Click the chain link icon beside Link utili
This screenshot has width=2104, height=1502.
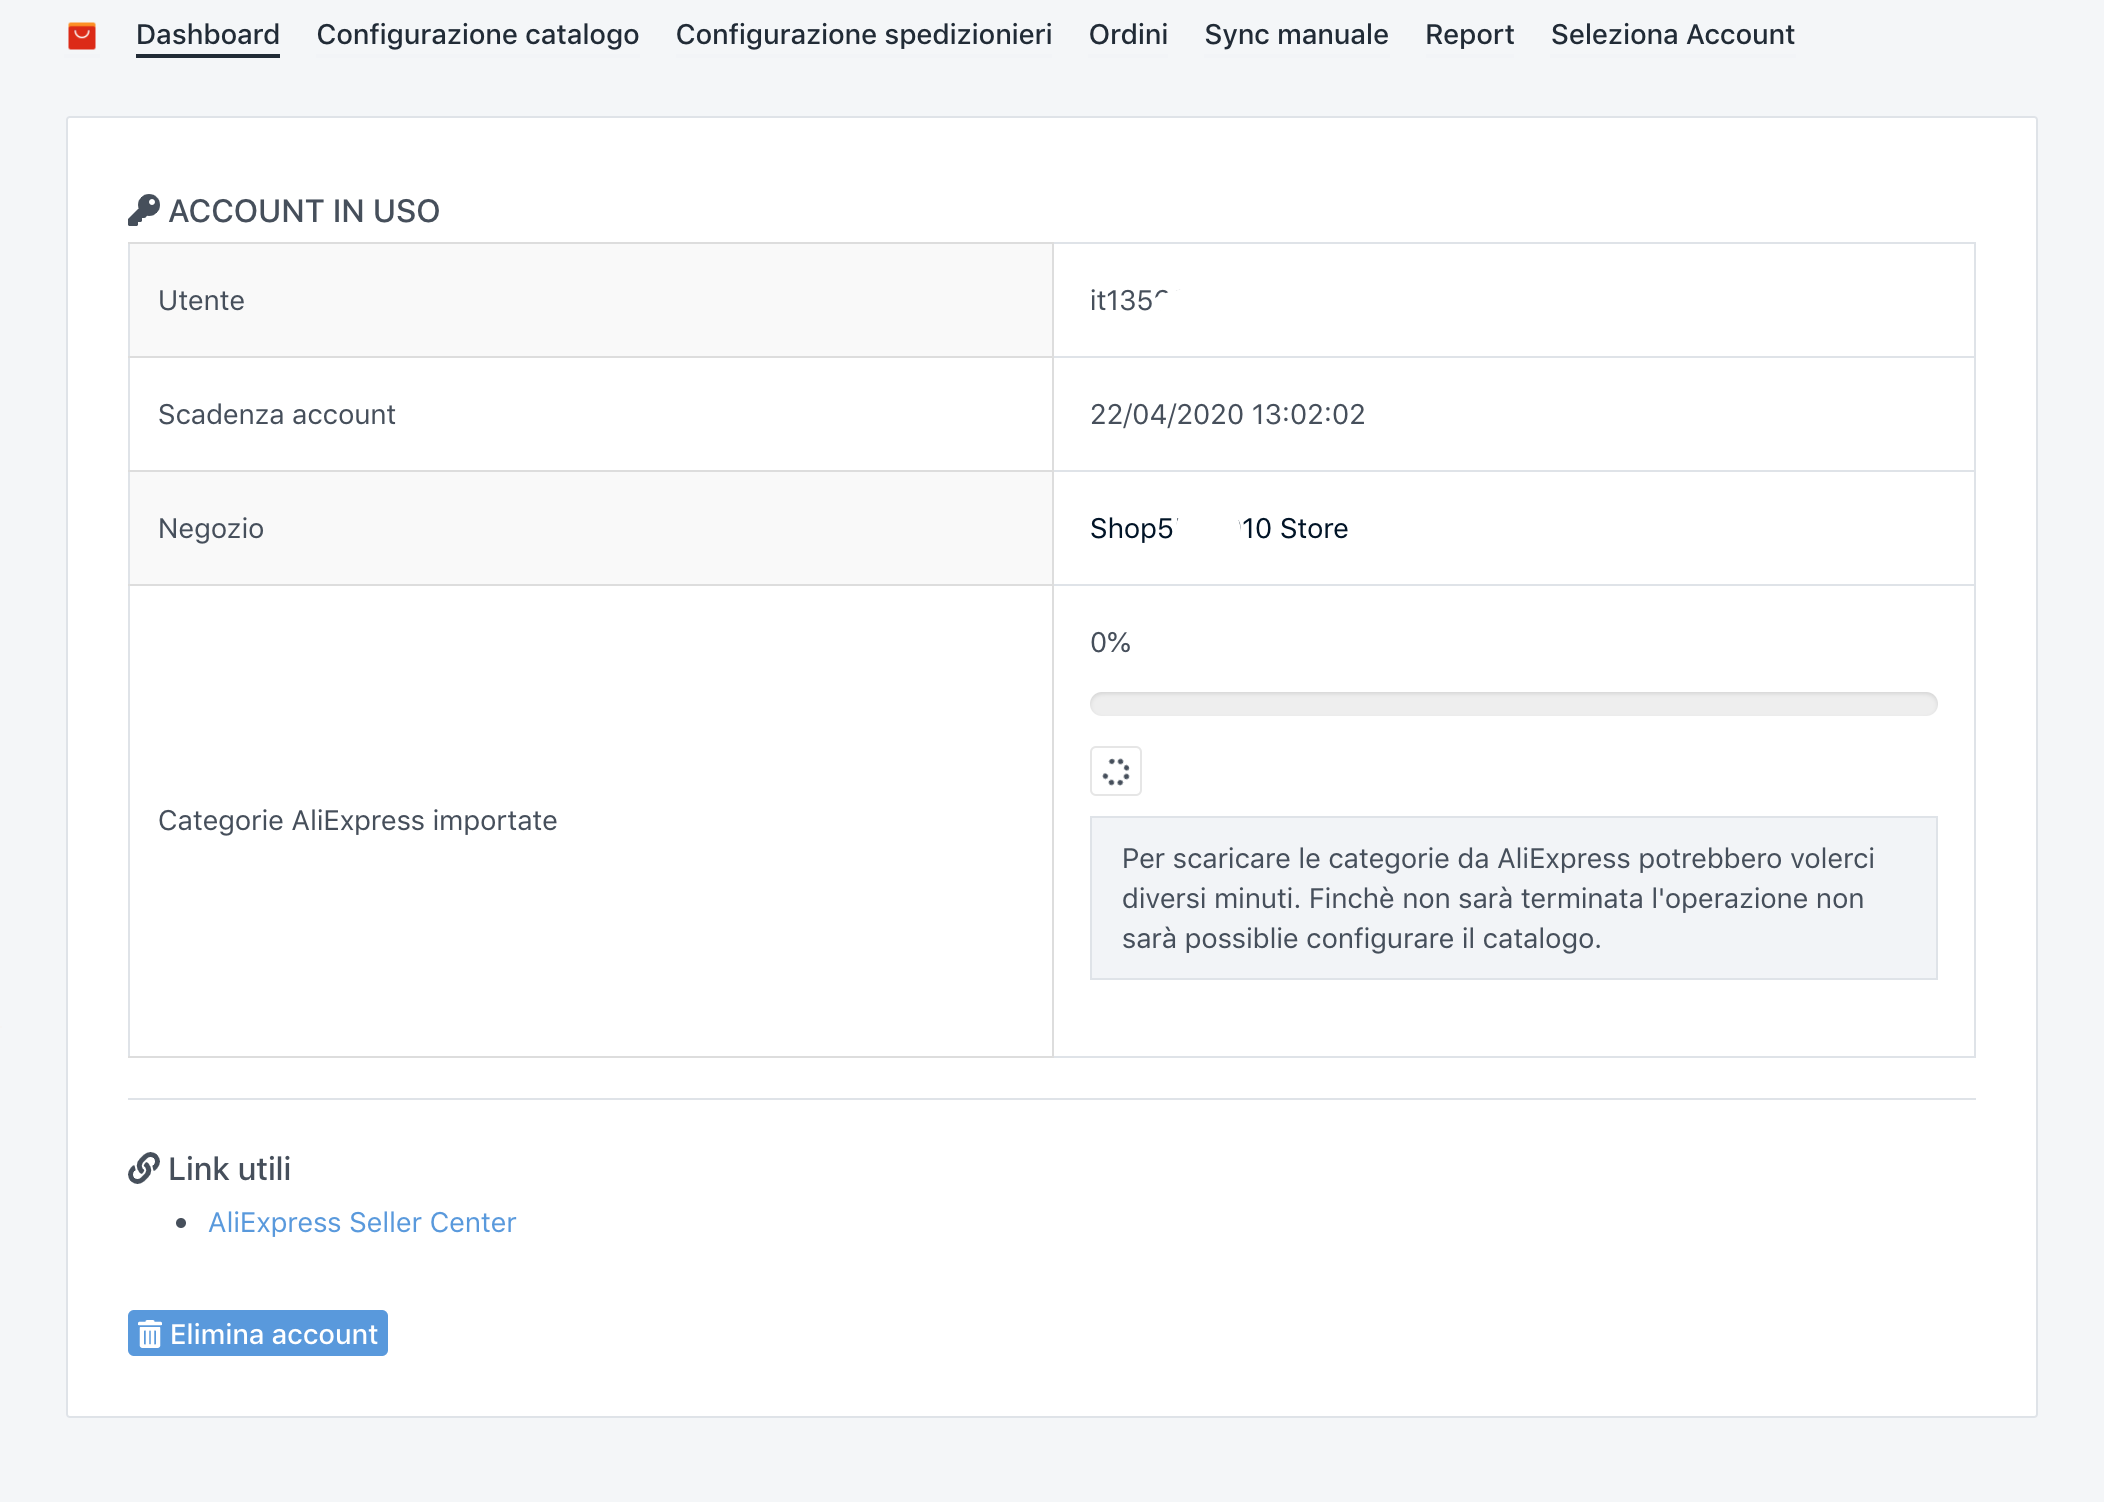pyautogui.click(x=144, y=1168)
